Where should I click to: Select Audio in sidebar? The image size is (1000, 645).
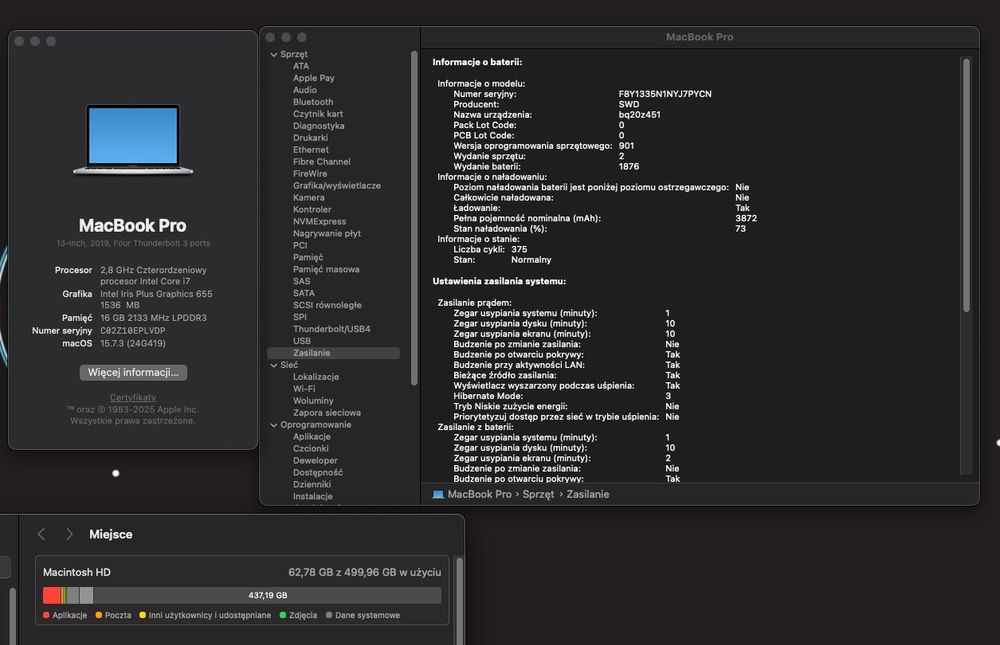pos(304,90)
